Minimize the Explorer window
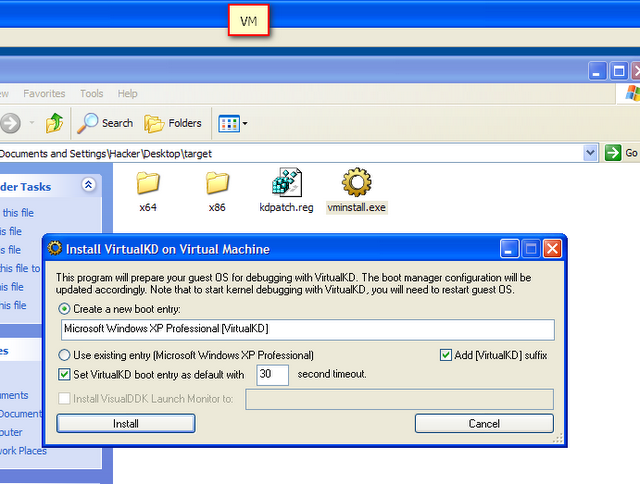 click(x=597, y=71)
